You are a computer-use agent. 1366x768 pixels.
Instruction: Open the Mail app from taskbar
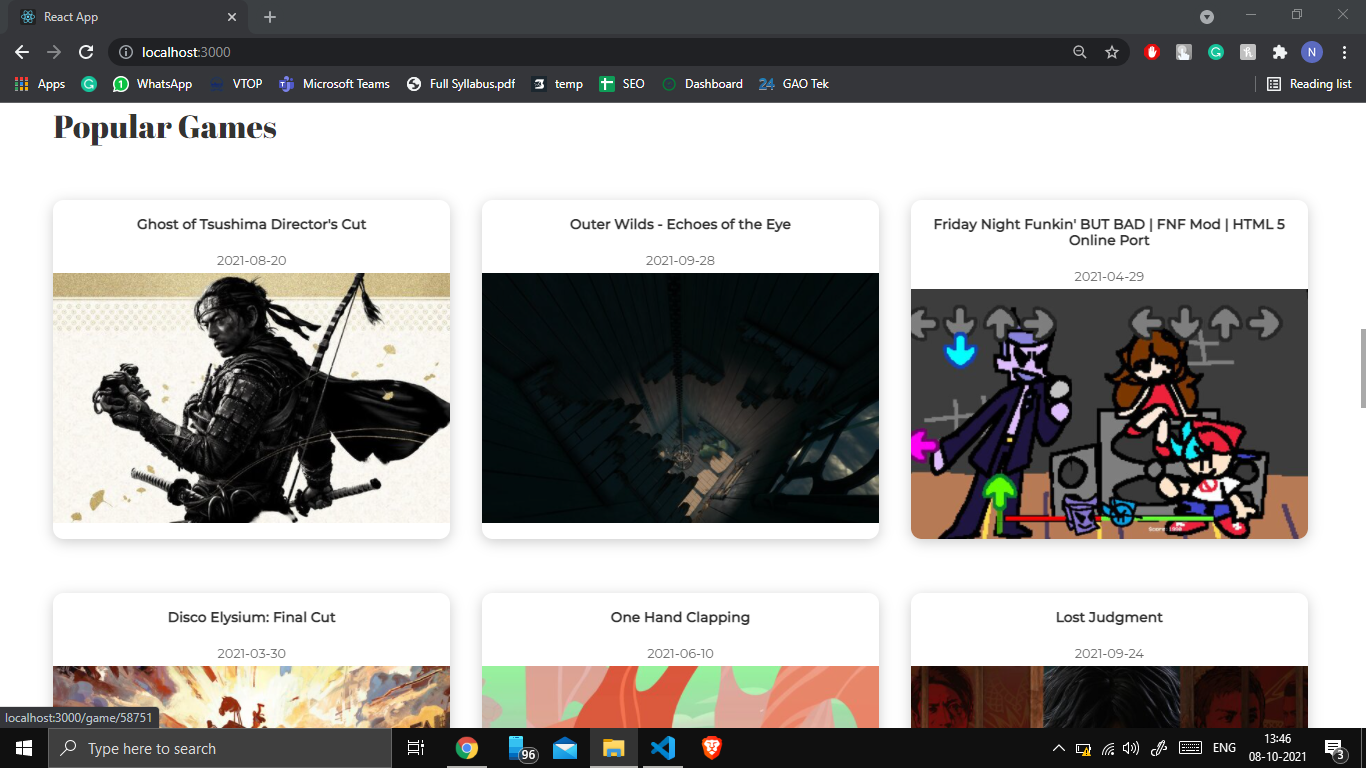point(565,748)
